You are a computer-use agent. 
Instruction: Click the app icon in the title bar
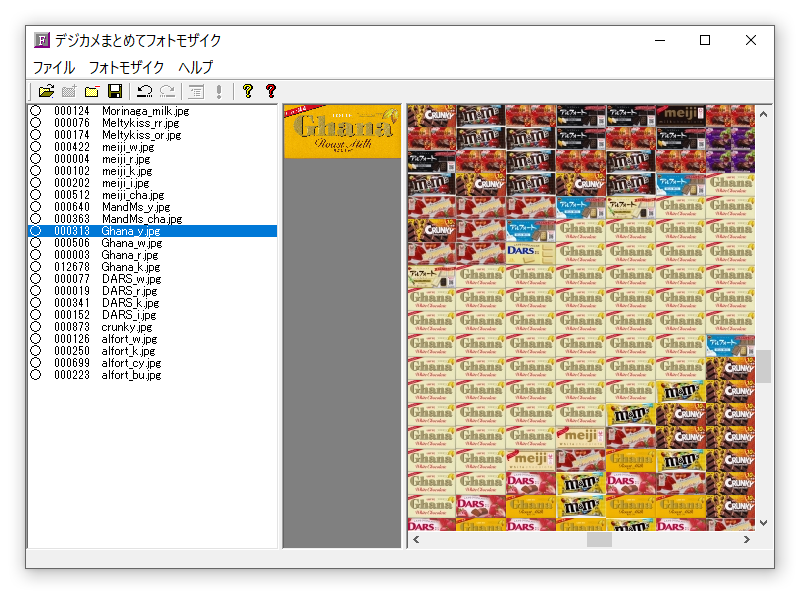click(42, 40)
